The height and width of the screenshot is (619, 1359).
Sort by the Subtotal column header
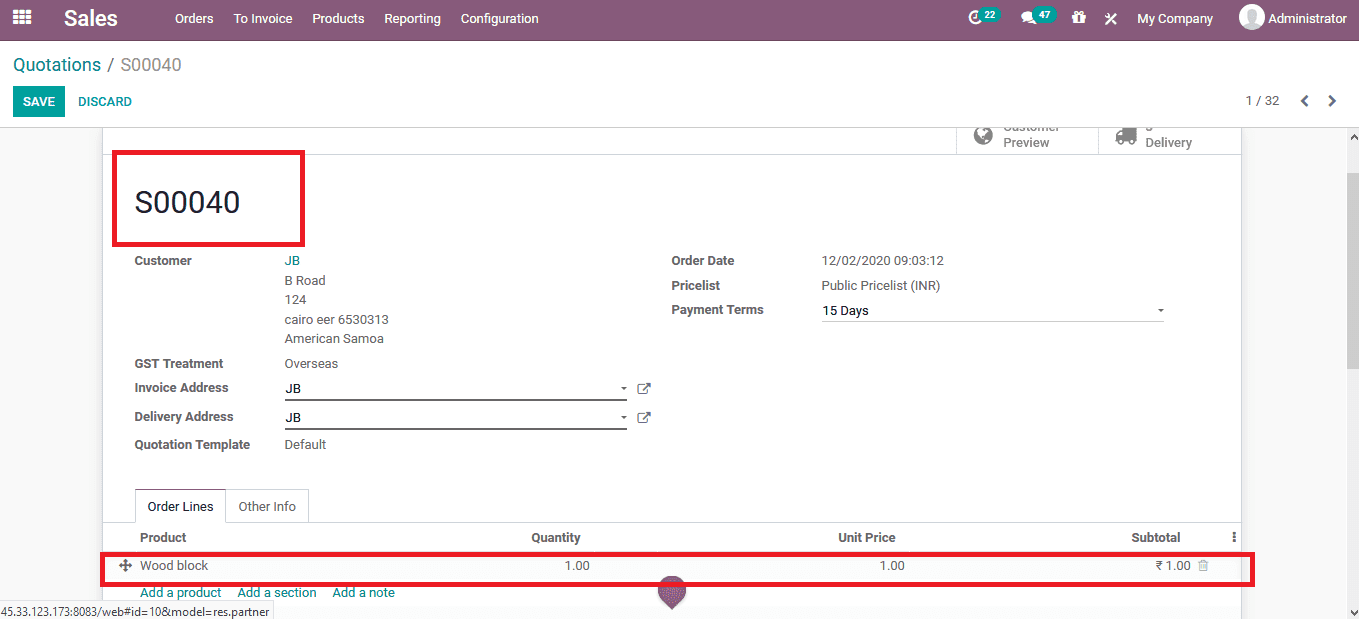[x=1156, y=538]
